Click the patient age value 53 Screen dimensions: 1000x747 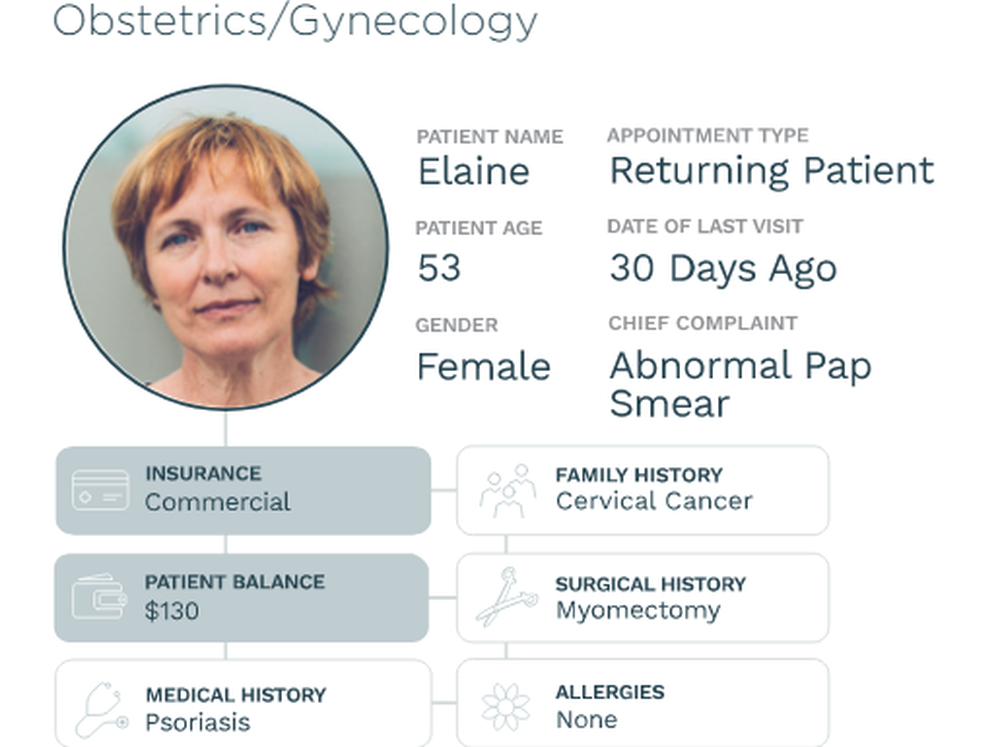tap(439, 268)
